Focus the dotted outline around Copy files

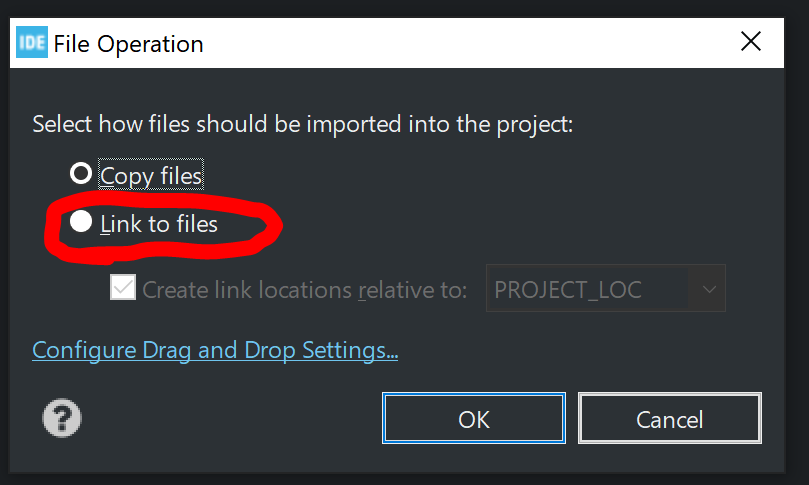151,174
